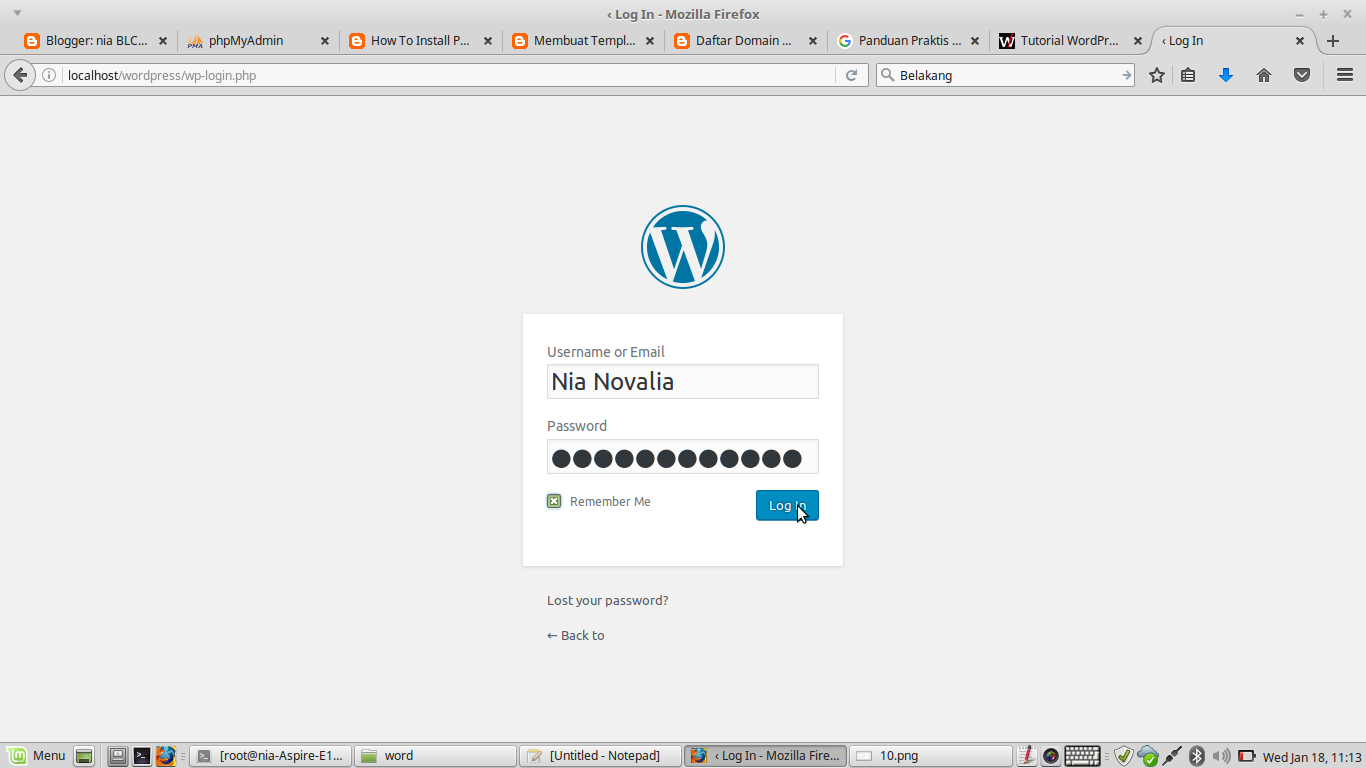Open the on-screen keyboard tray icon

pos(1083,756)
